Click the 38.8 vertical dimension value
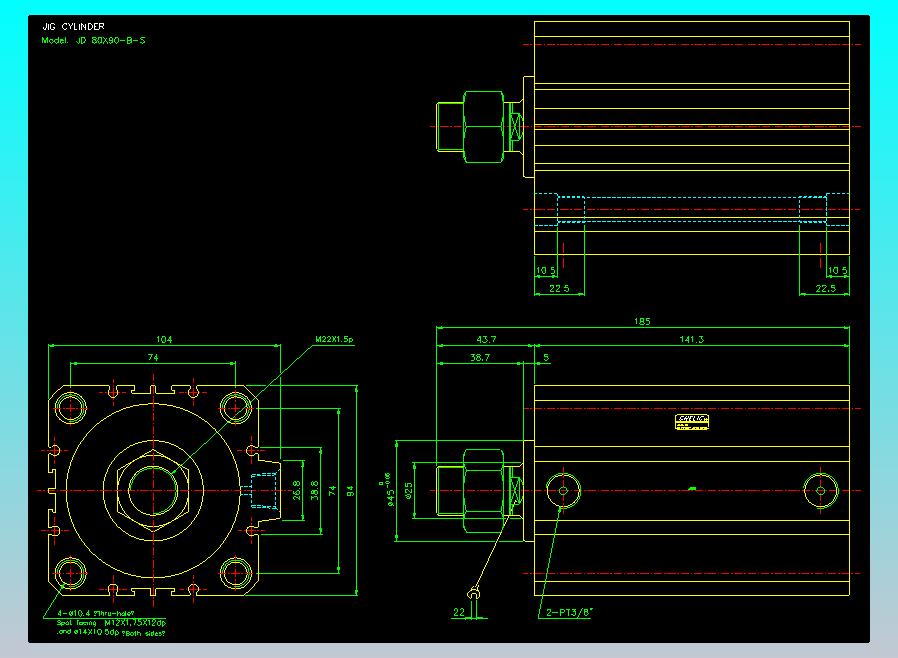 tap(314, 491)
